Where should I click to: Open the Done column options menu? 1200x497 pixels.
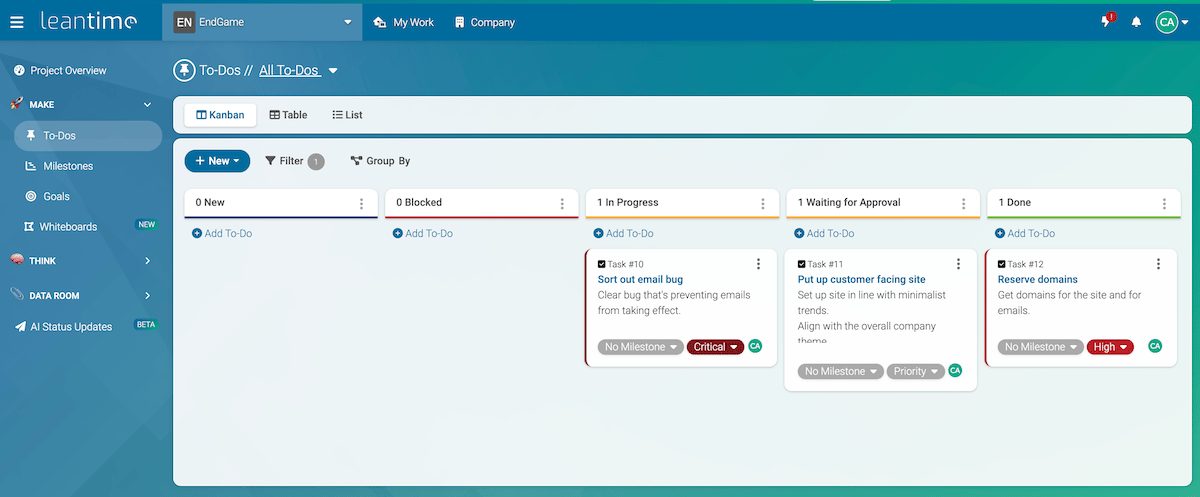coord(1165,203)
